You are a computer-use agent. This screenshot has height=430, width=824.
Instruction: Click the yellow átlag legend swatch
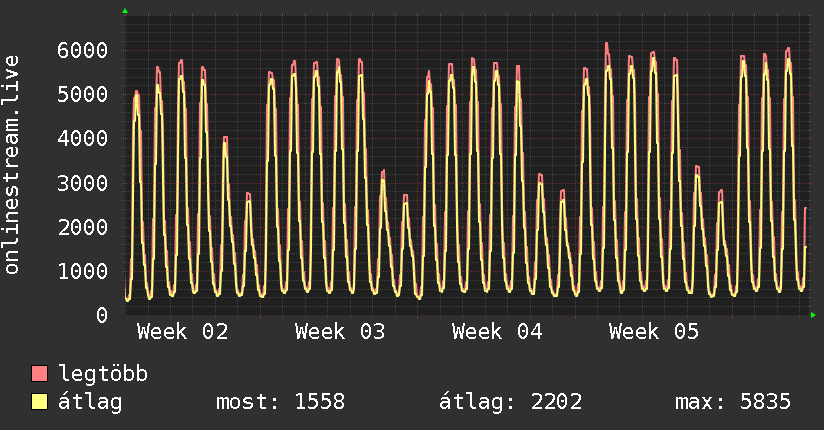pyautogui.click(x=40, y=403)
